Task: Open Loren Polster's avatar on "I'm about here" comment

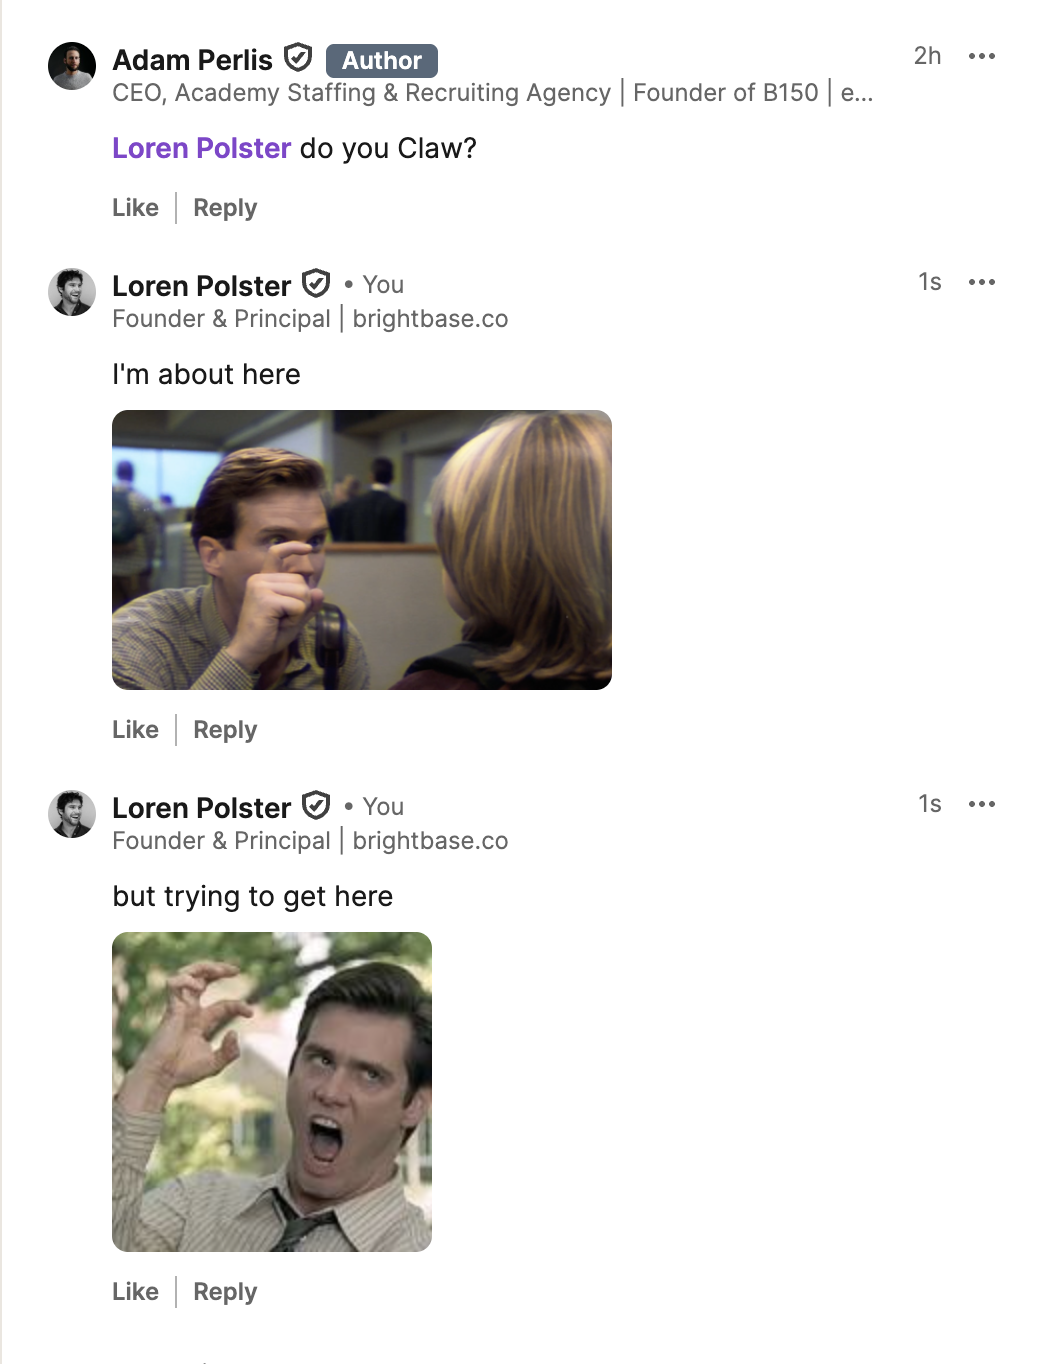Action: (72, 292)
